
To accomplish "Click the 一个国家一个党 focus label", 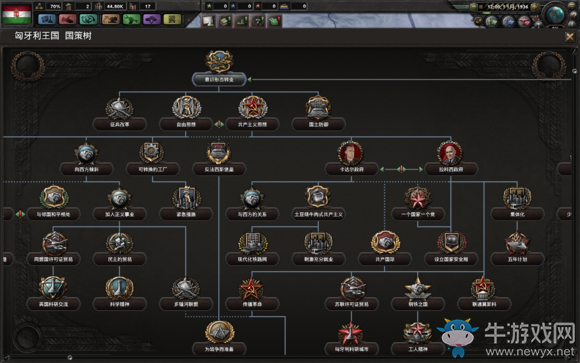I will pyautogui.click(x=418, y=214).
